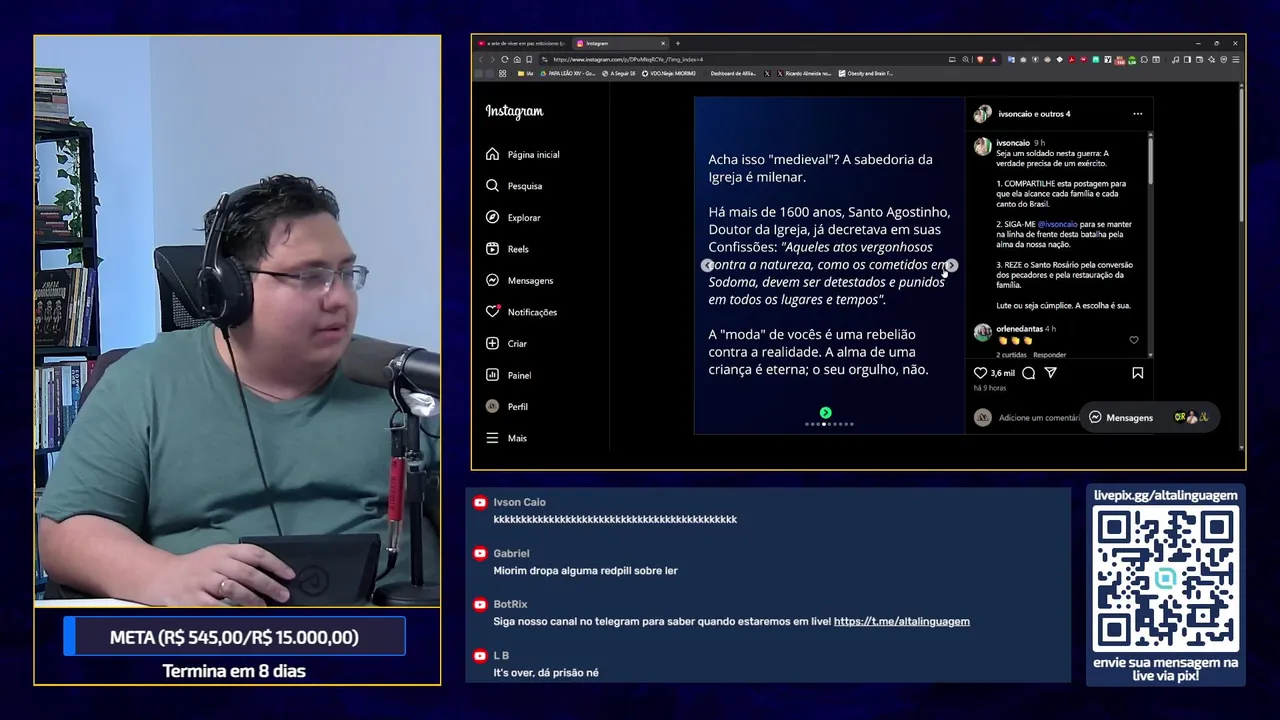This screenshot has width=1280, height=720.
Task: Focus the Adicione um comentário field
Action: click(x=1038, y=418)
